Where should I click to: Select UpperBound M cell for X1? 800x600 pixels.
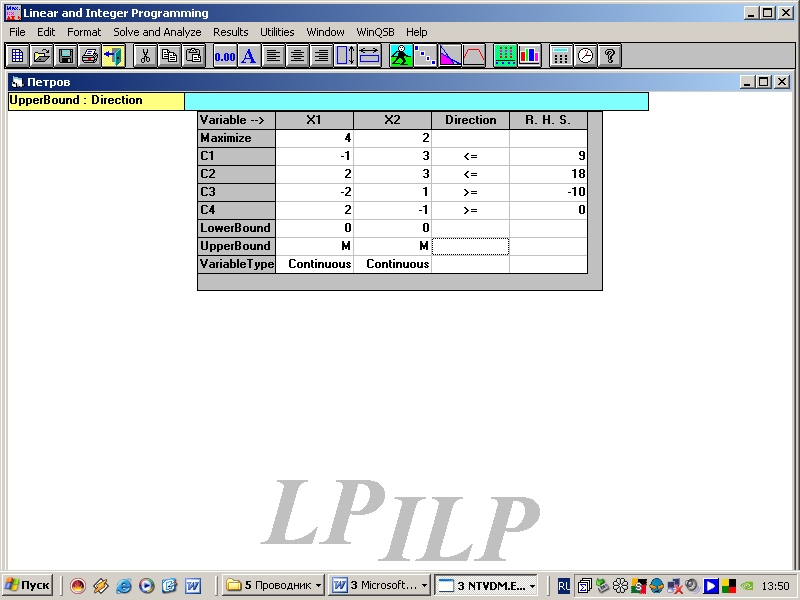point(314,246)
